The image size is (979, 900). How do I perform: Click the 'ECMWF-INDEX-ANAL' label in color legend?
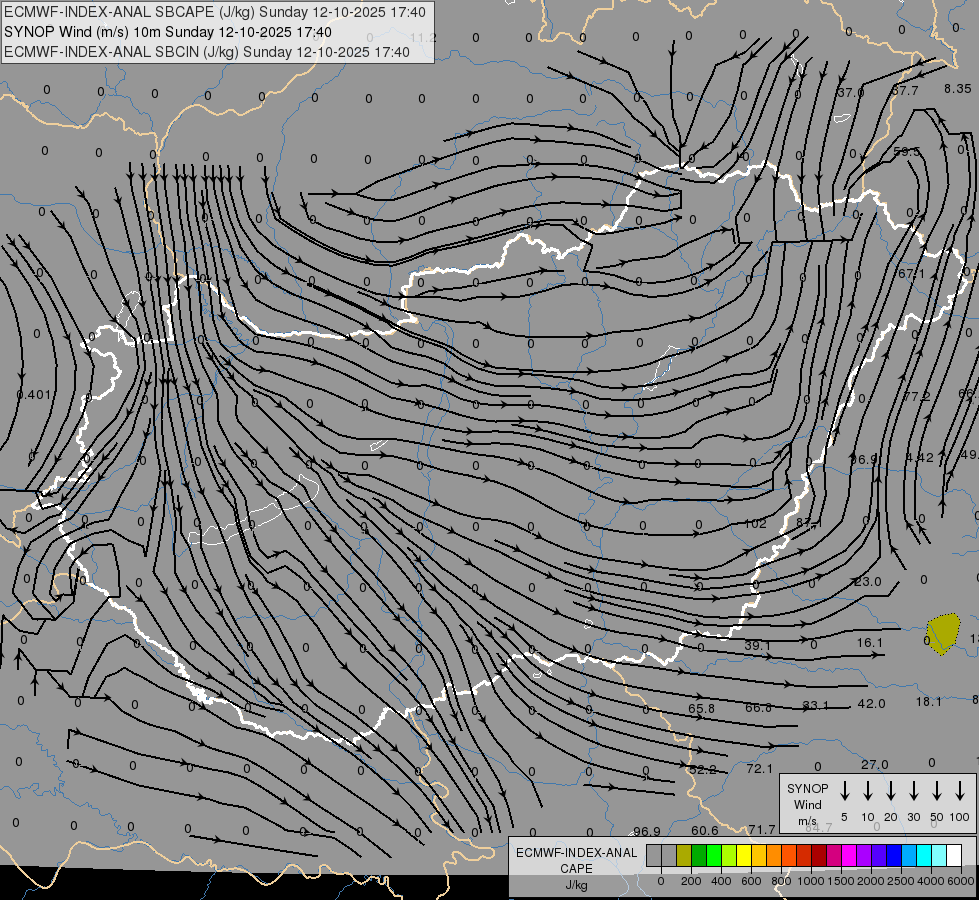pyautogui.click(x=576, y=853)
